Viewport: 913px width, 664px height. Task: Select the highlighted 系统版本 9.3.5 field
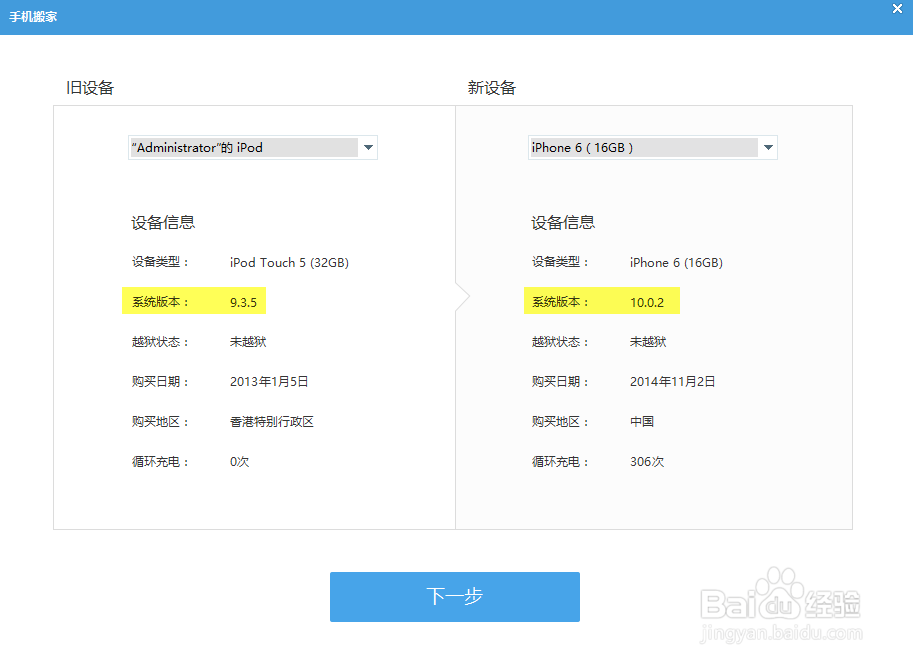pos(193,301)
